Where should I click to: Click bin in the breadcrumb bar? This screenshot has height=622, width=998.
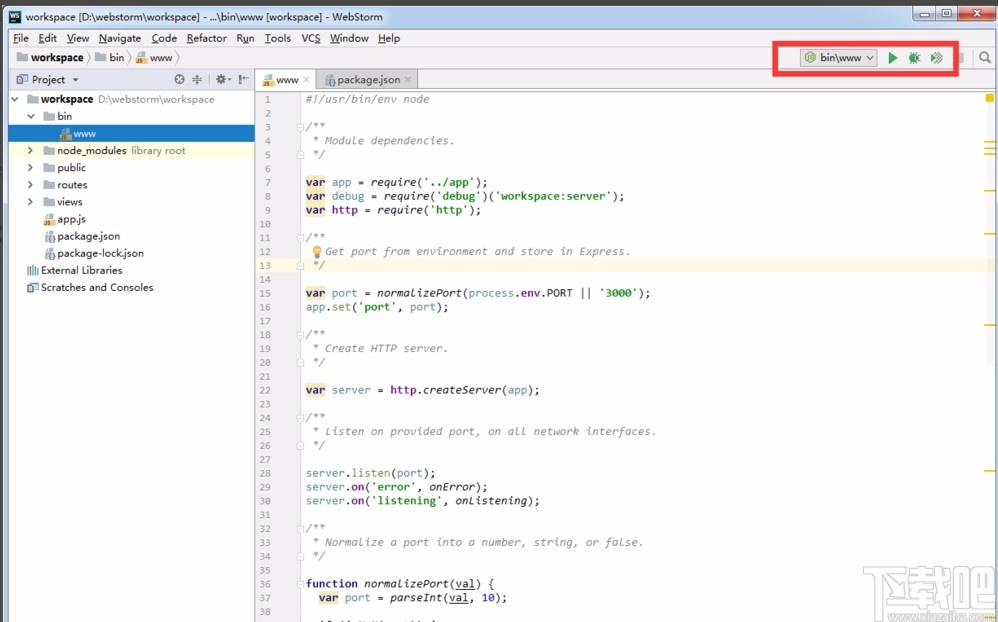109,58
